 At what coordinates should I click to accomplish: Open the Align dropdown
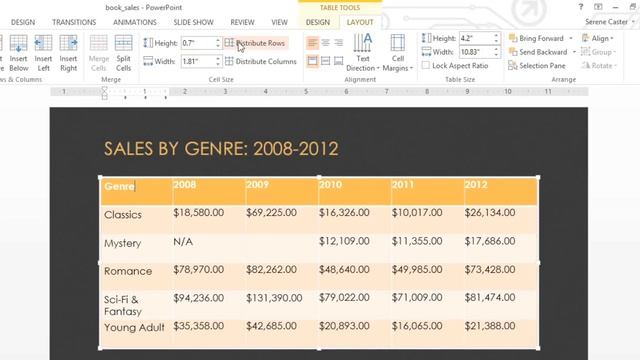tap(598, 38)
